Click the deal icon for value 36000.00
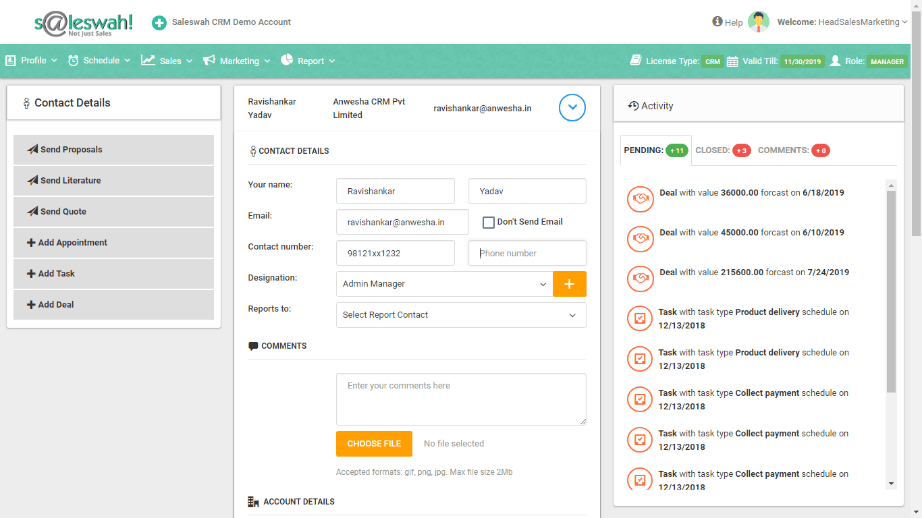This screenshot has width=922, height=518. tap(640, 199)
